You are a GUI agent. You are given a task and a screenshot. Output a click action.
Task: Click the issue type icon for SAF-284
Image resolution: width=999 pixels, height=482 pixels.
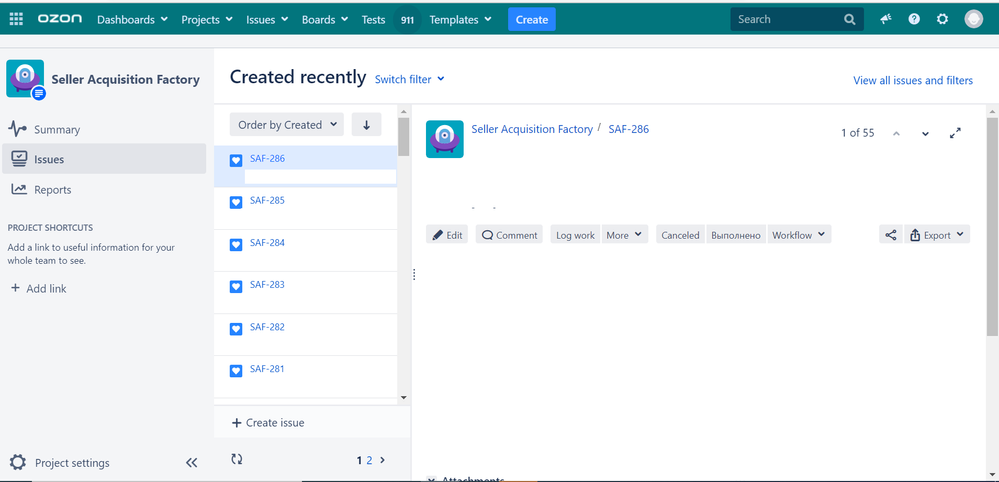point(236,245)
